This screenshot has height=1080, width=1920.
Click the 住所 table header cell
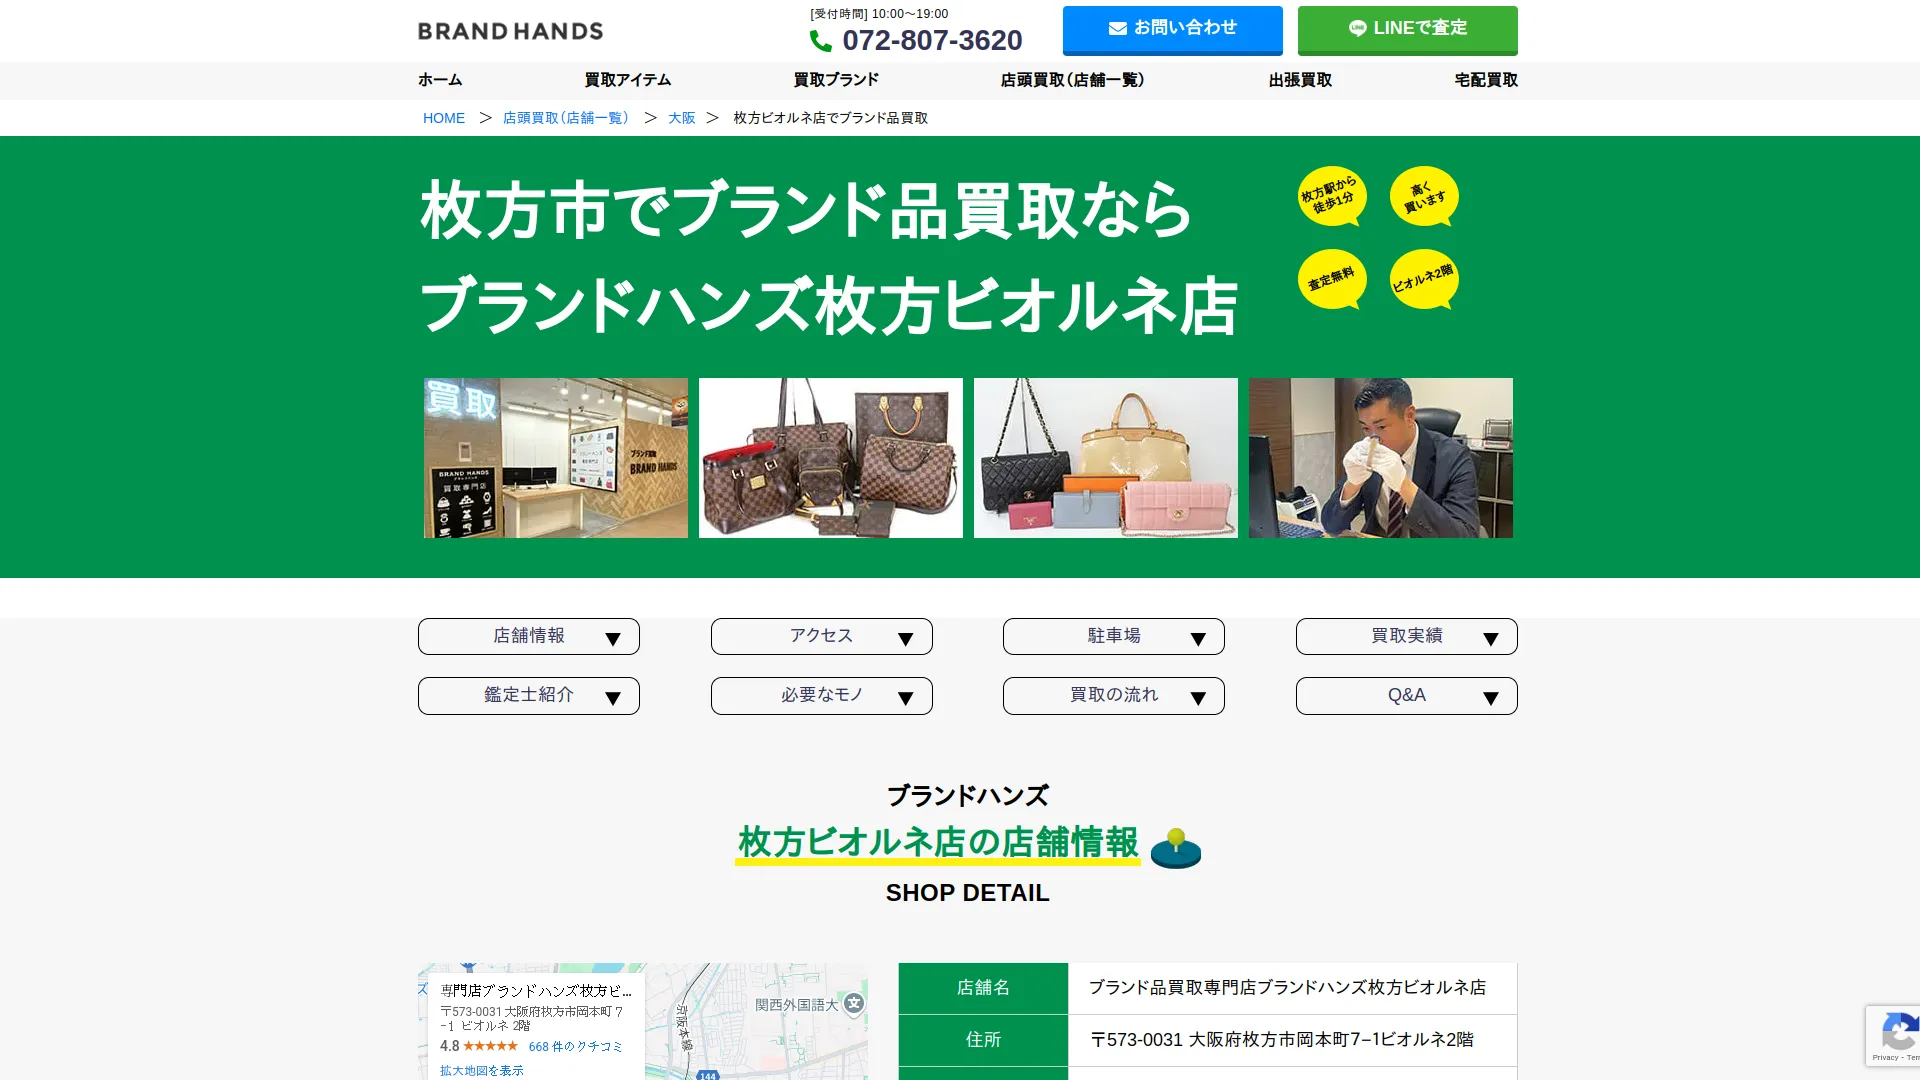(x=983, y=1040)
